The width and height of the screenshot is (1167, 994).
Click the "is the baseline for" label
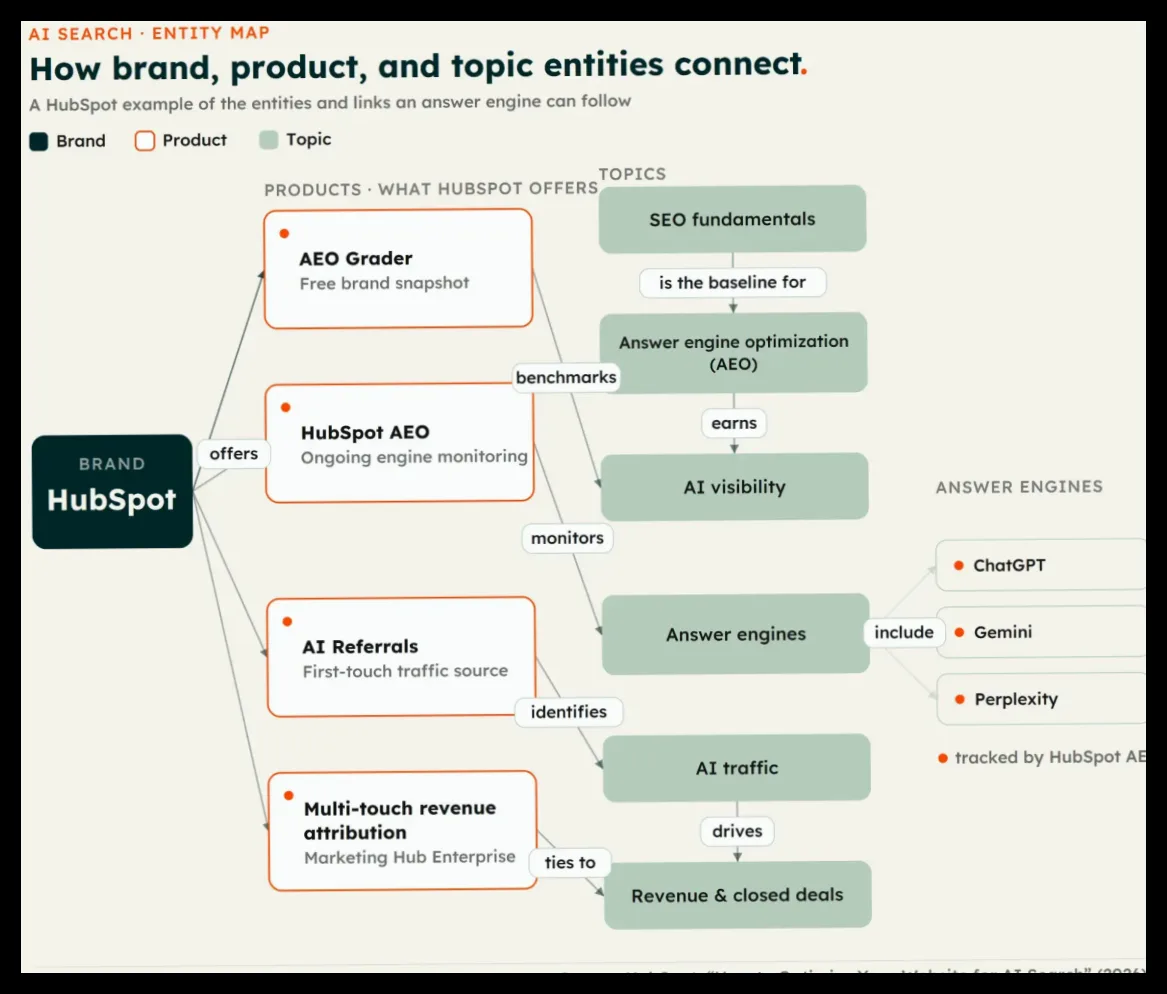(732, 283)
